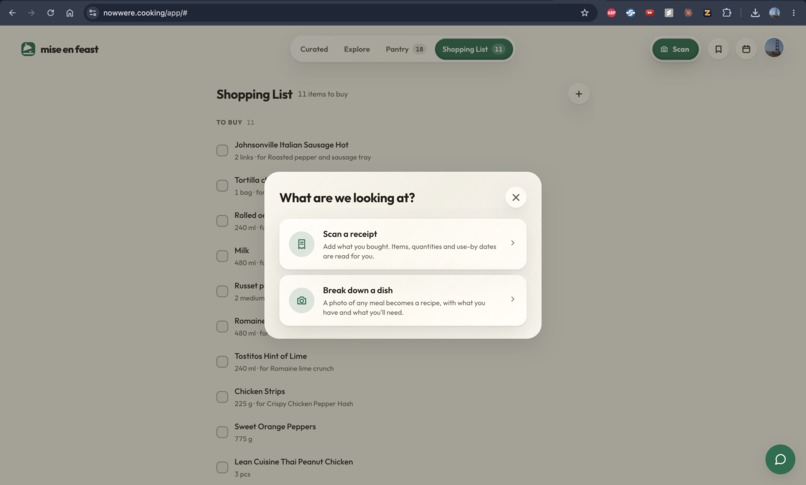Open the ABP ad blocker extension
The width and height of the screenshot is (806, 485).
click(x=611, y=13)
